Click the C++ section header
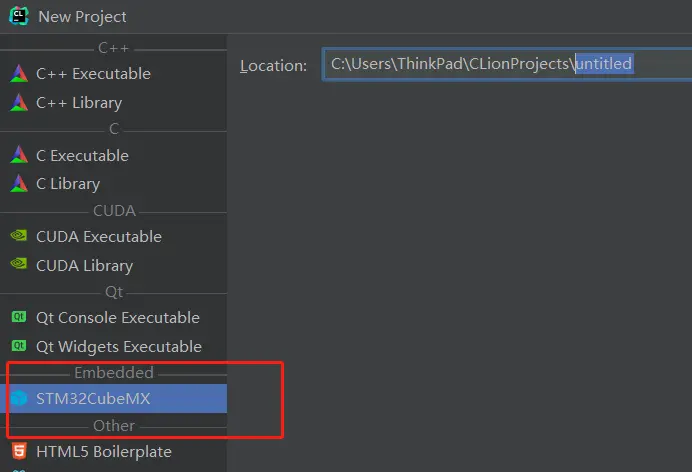This screenshot has width=692, height=472. pos(114,48)
